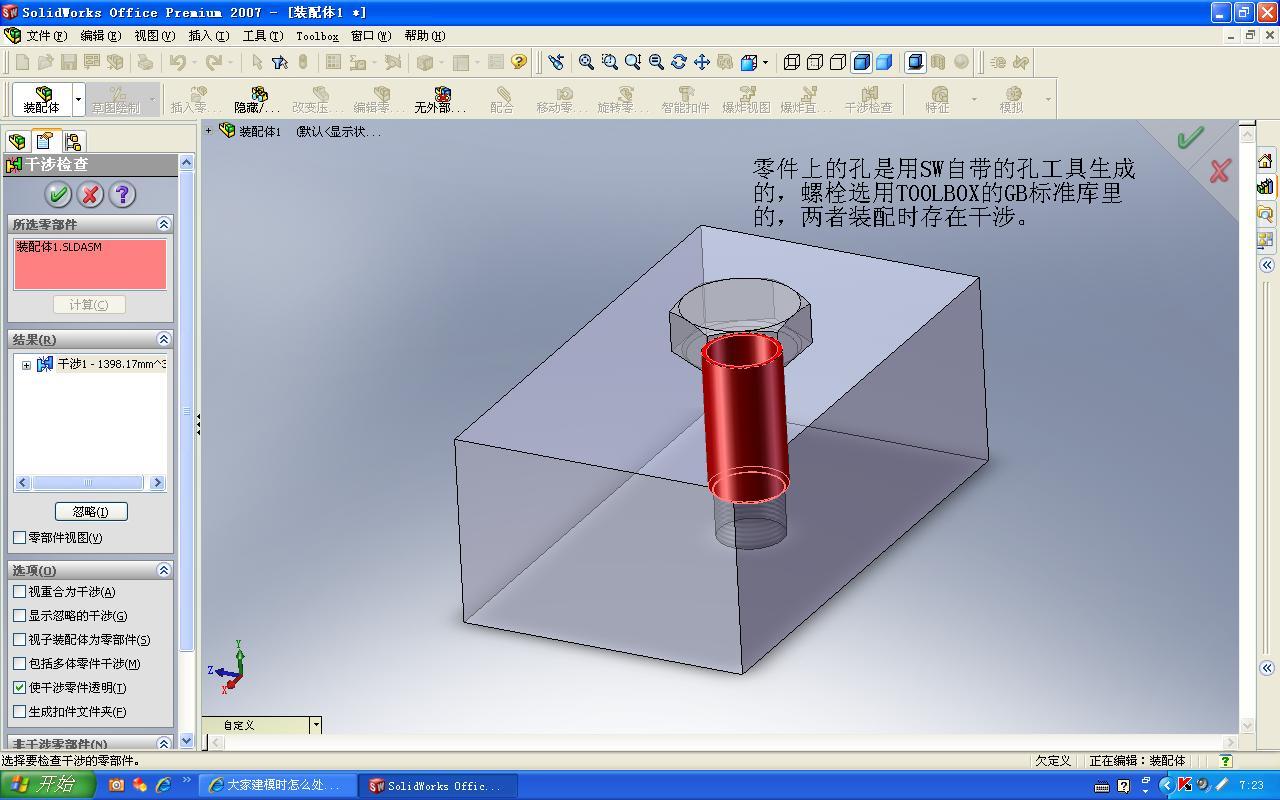The height and width of the screenshot is (800, 1280).
Task: Click the Zoom to Selection icon
Action: pos(656,62)
